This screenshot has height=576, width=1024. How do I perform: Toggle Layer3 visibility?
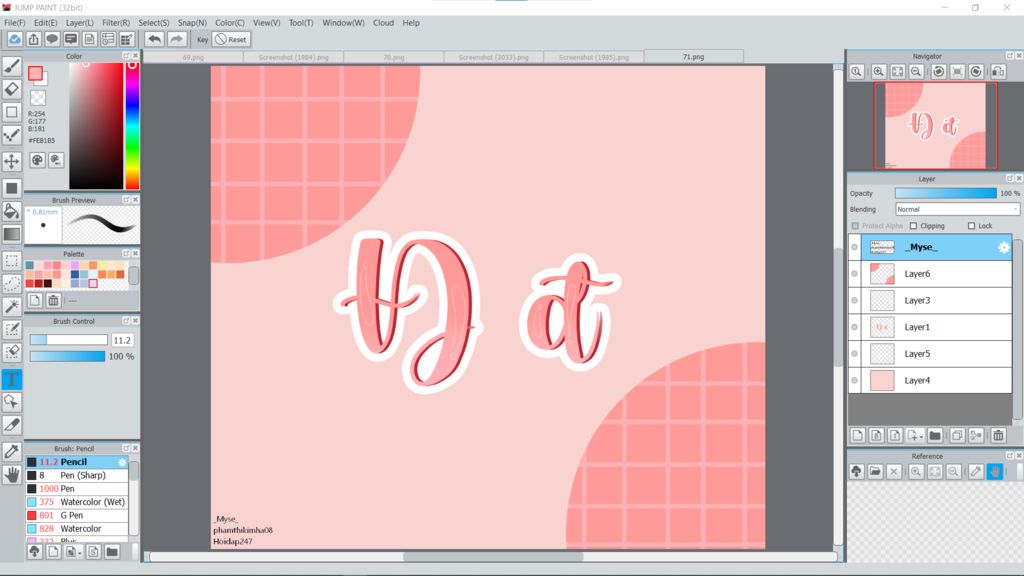click(854, 301)
